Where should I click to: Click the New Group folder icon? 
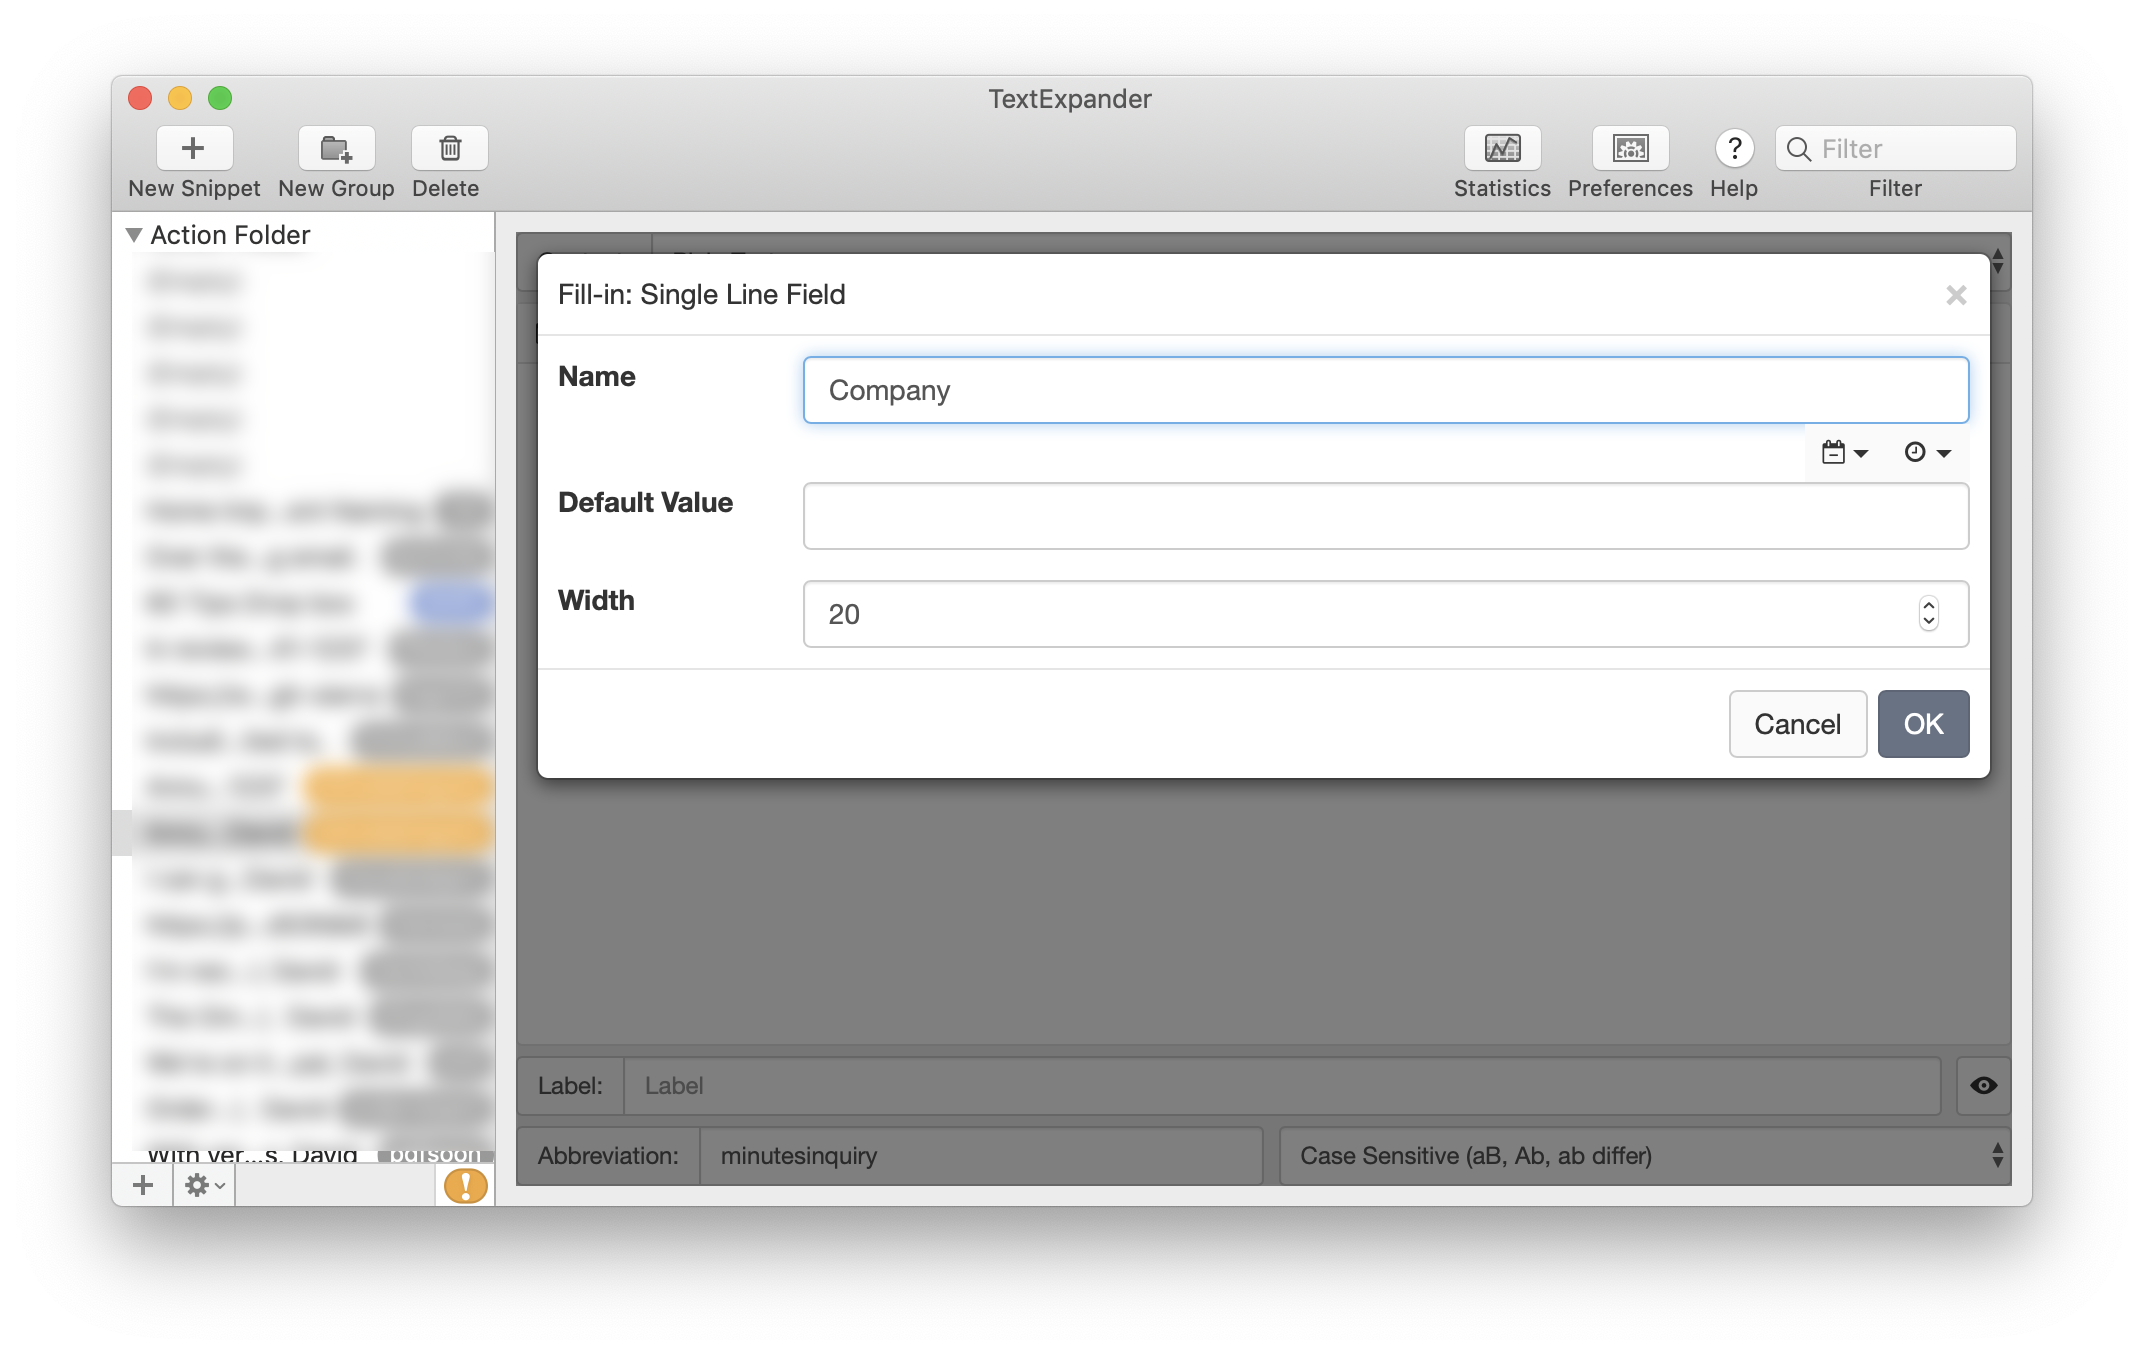point(336,148)
